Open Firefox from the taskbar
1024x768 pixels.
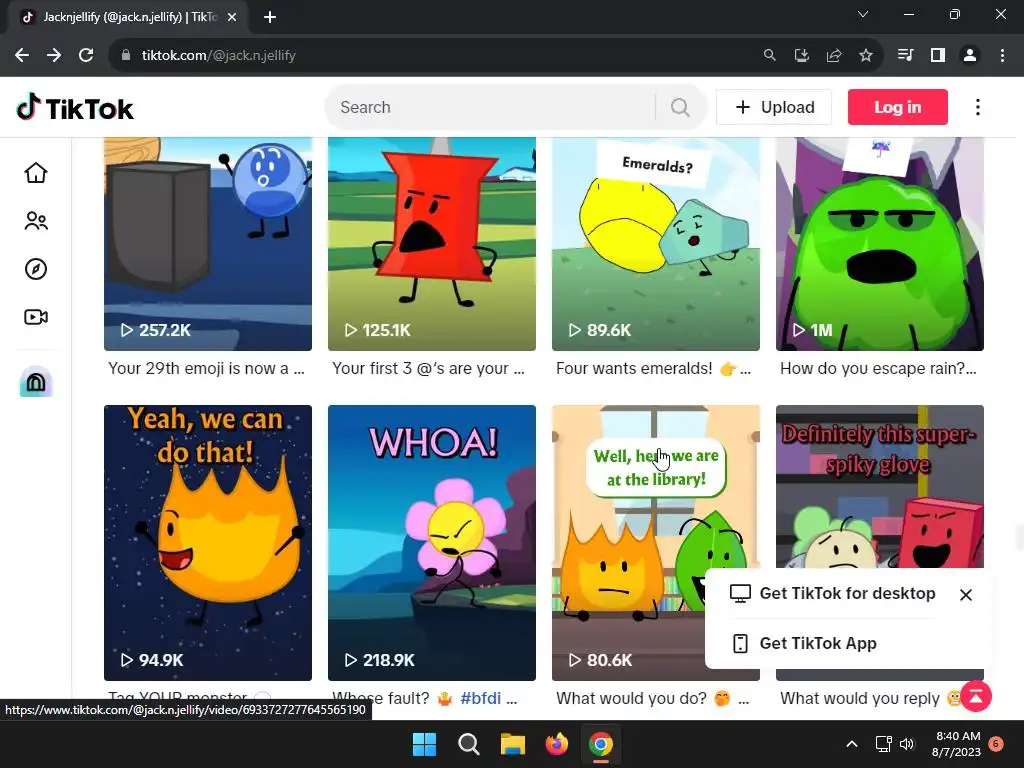point(556,744)
